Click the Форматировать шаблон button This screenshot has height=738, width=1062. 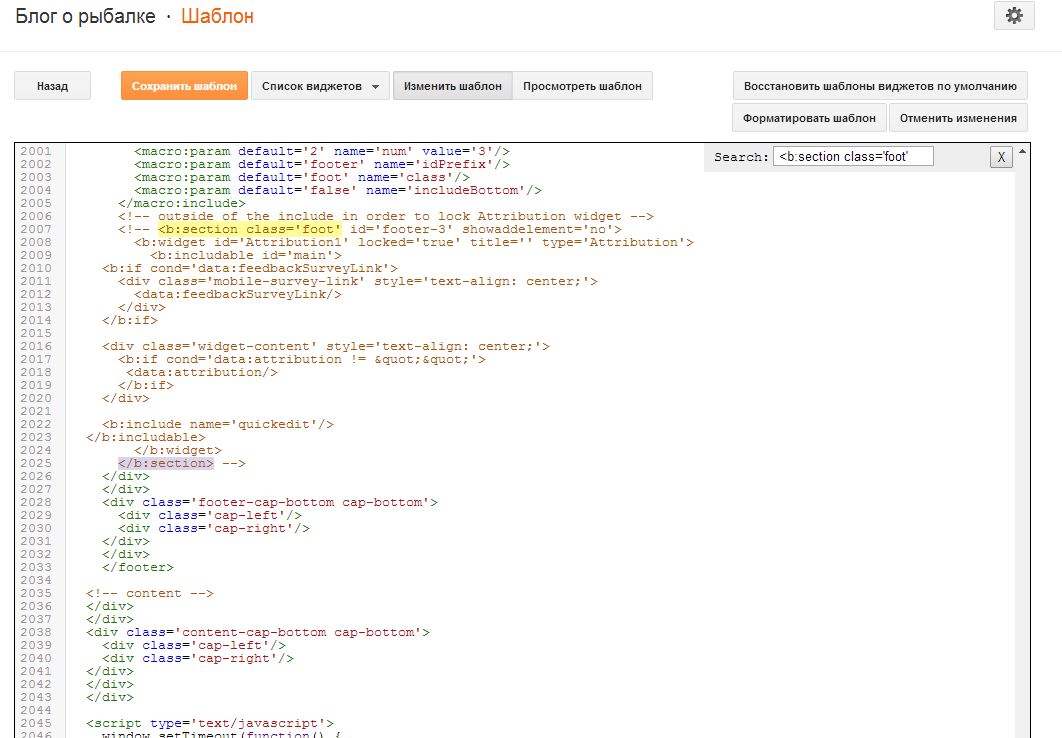tap(809, 118)
